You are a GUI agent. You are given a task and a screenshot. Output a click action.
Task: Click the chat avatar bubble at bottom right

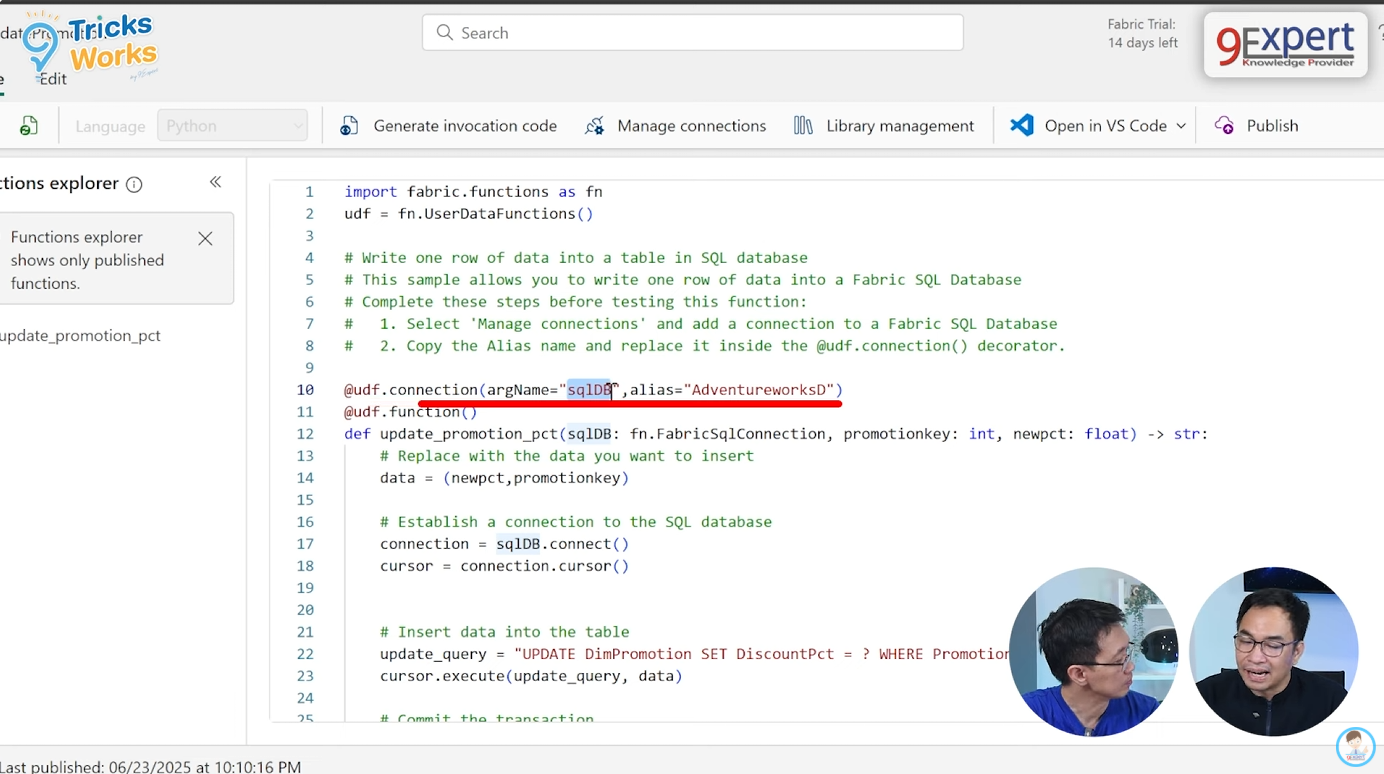(x=1355, y=746)
